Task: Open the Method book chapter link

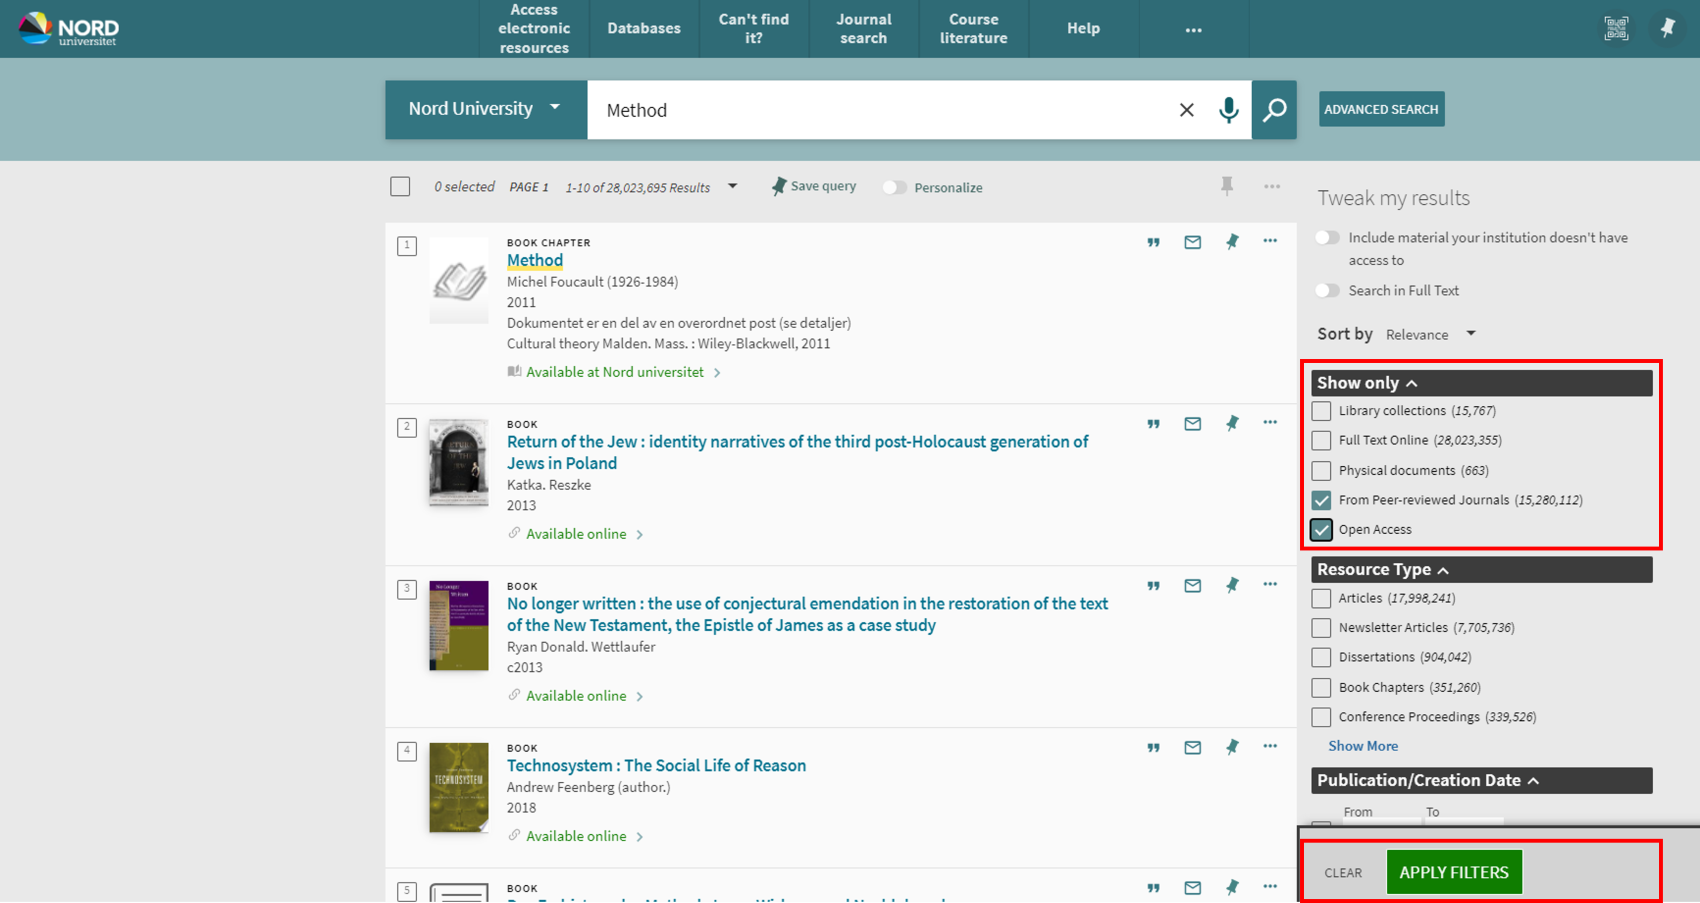Action: 534,260
